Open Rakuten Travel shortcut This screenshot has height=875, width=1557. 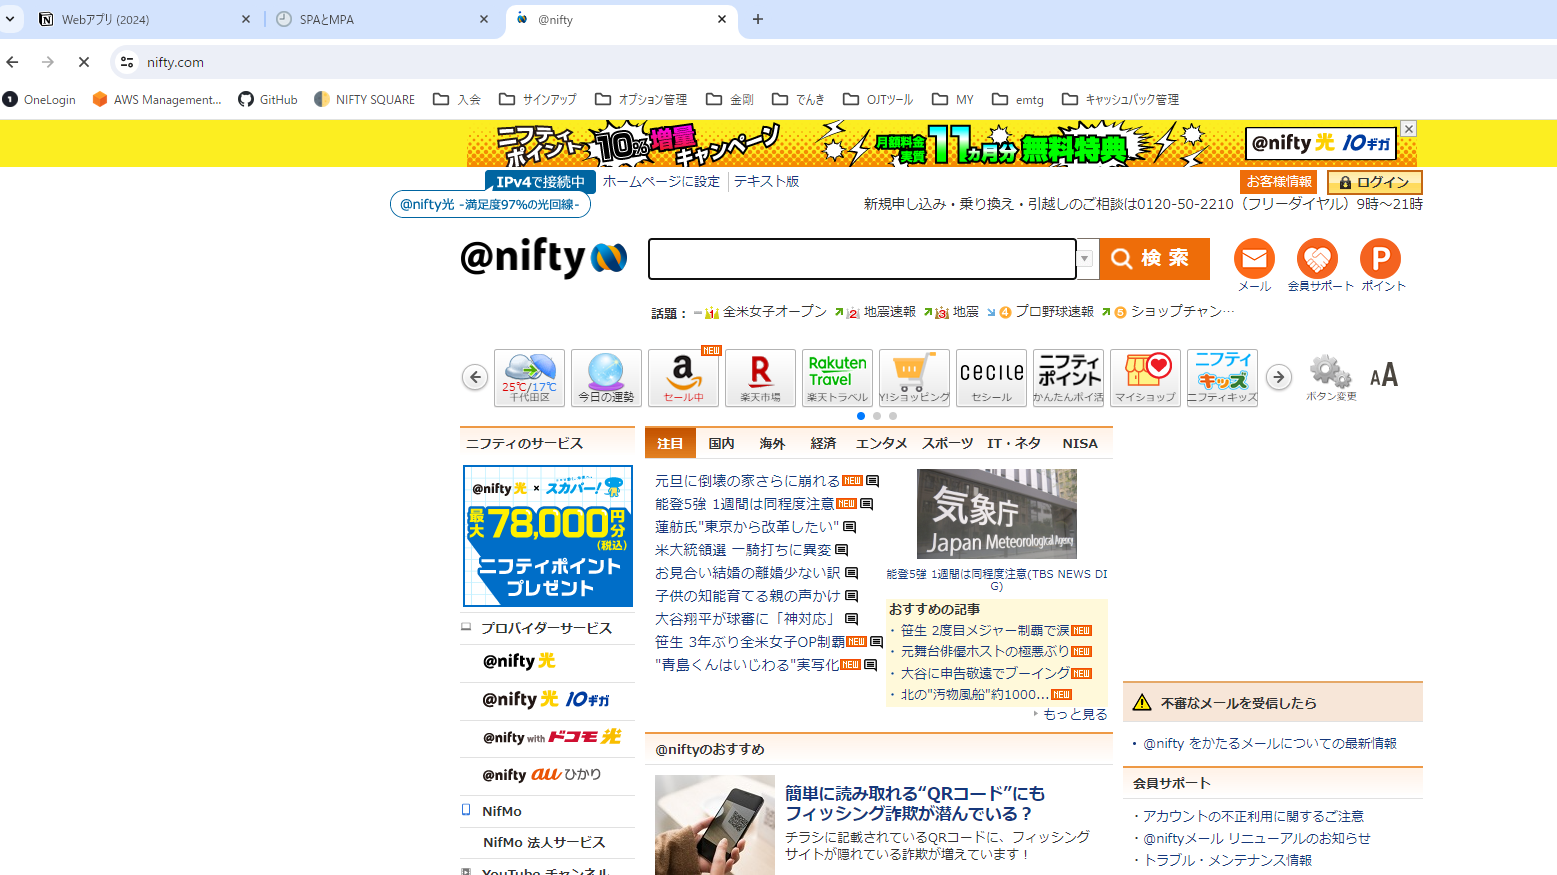(837, 378)
